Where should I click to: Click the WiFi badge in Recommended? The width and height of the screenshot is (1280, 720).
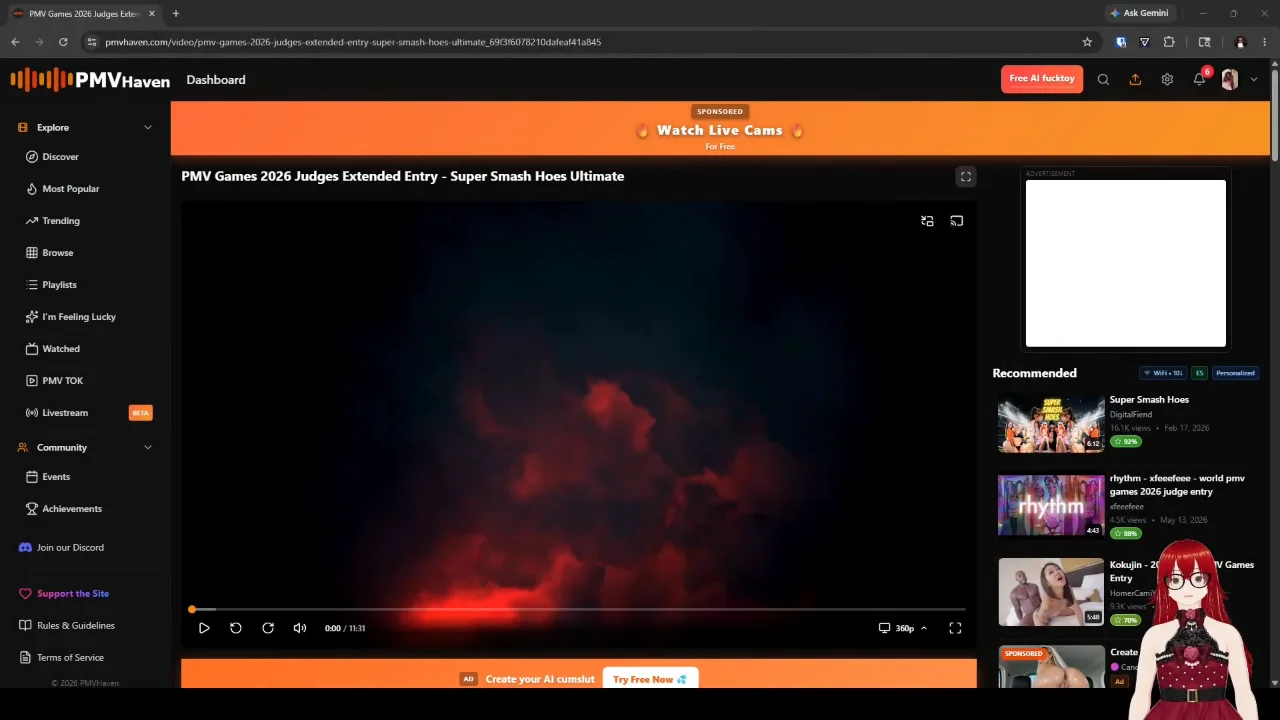1163,373
